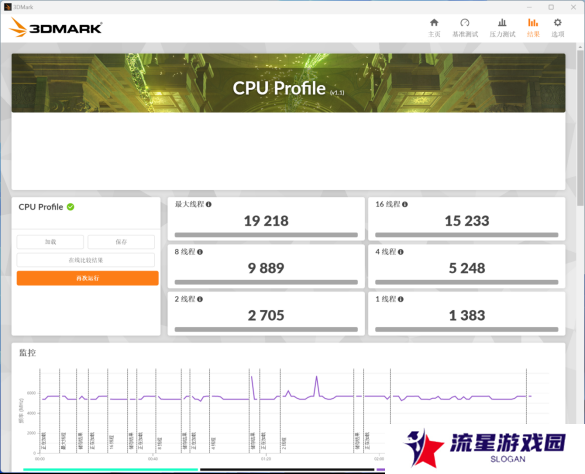Click green validation checkmark beside CPU Profile
Screen dimensions: 585x474
pos(71,207)
